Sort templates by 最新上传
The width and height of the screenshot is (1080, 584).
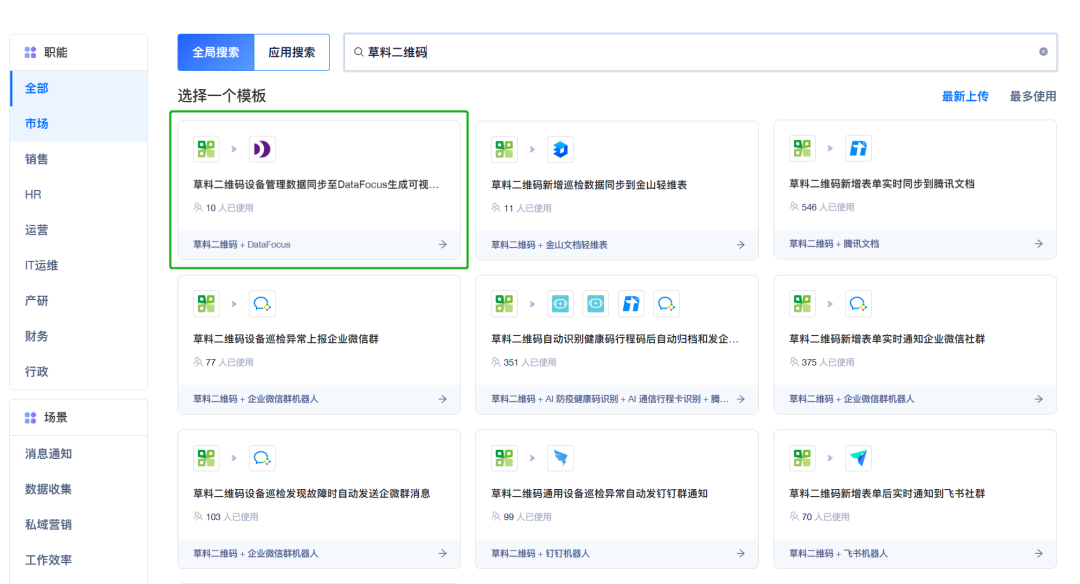[965, 96]
